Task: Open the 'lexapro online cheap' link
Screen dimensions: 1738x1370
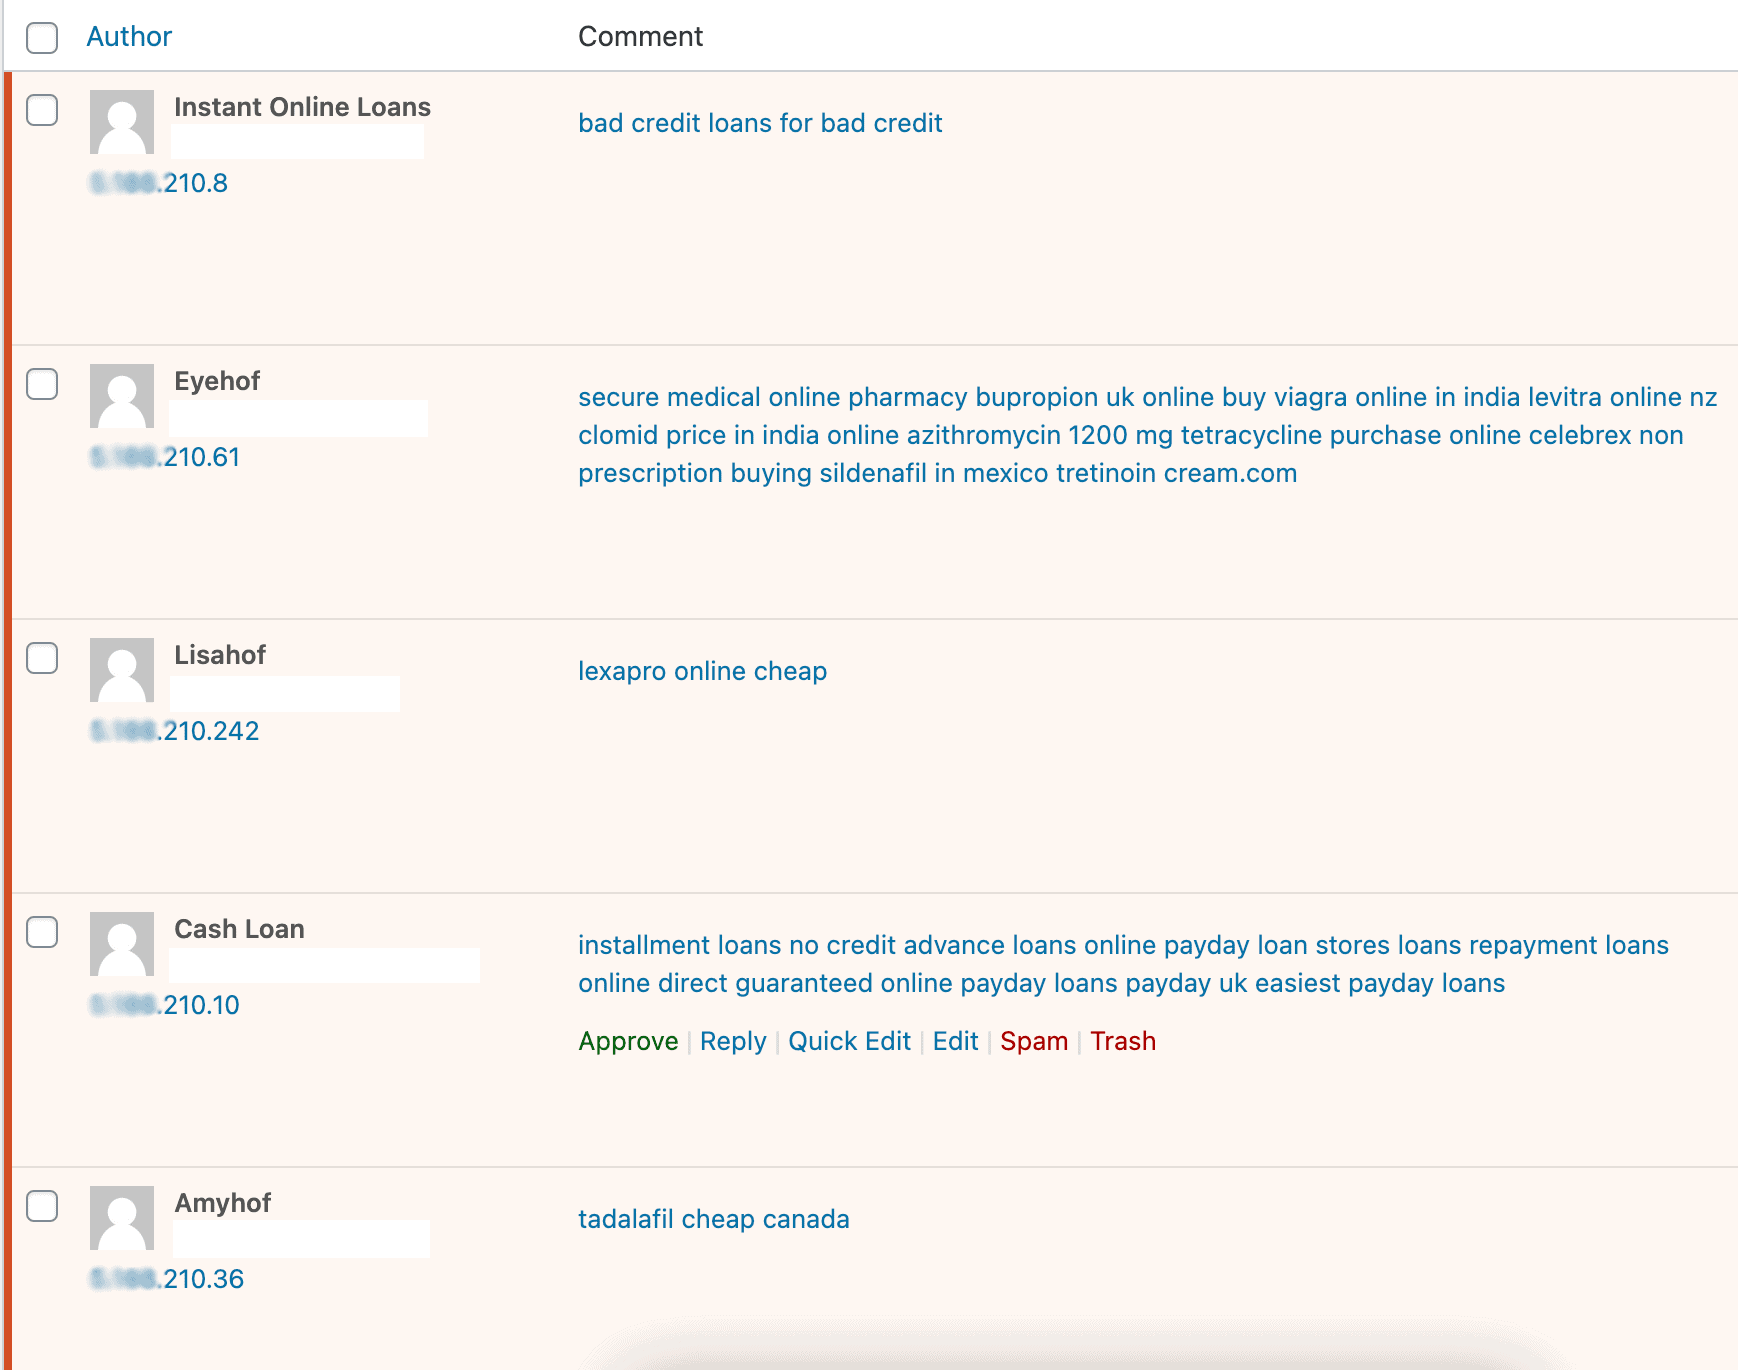Action: (702, 671)
